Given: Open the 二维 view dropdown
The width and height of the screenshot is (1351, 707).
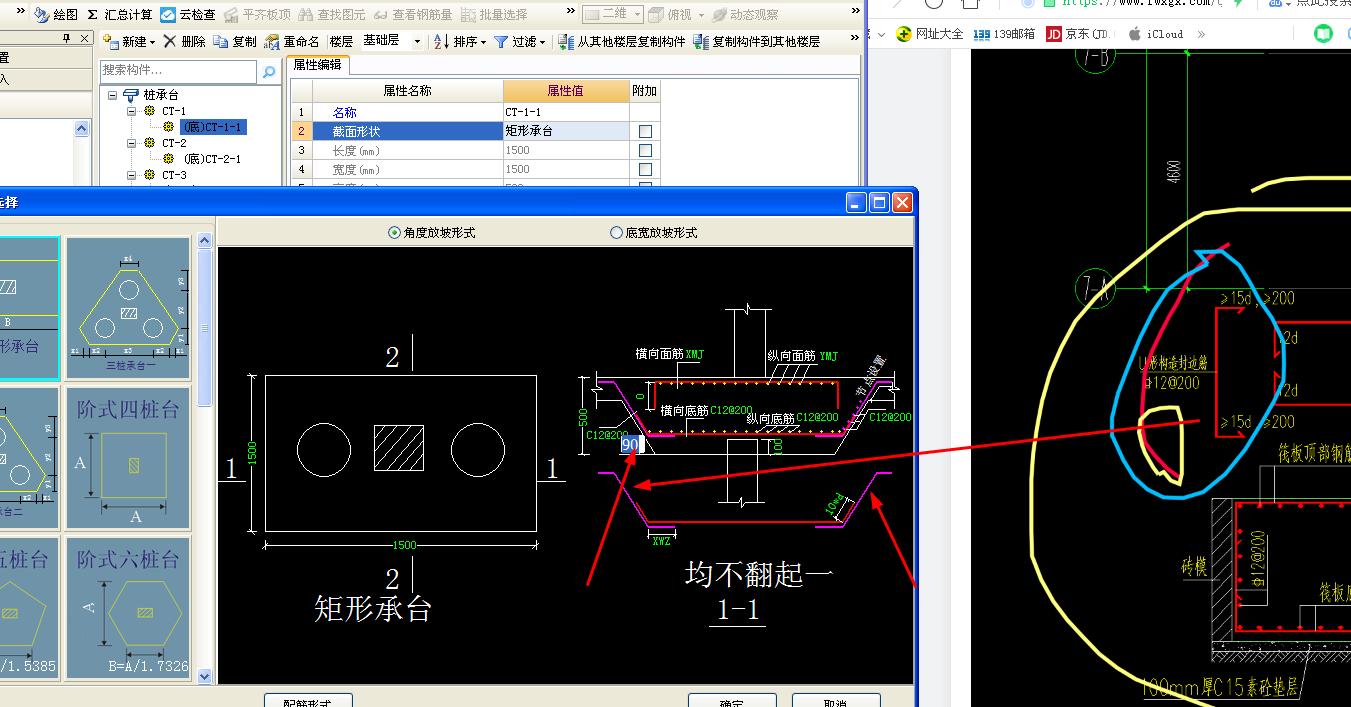Looking at the screenshot, I should tap(611, 14).
